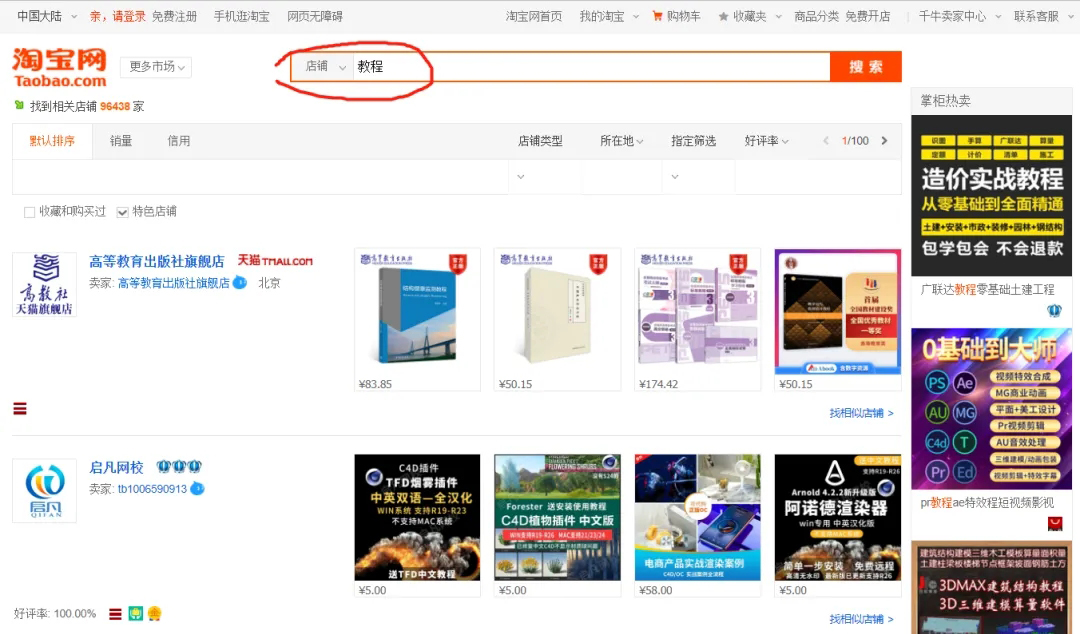Expand 联系客服 dropdown
1080x634 pixels.
point(1043,16)
